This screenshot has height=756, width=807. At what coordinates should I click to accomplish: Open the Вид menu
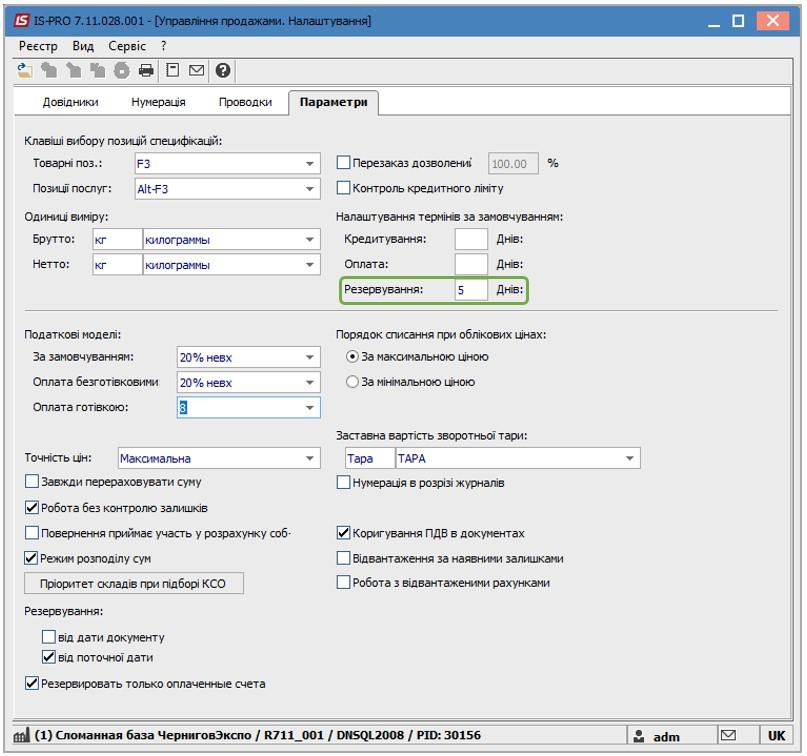tap(83, 46)
